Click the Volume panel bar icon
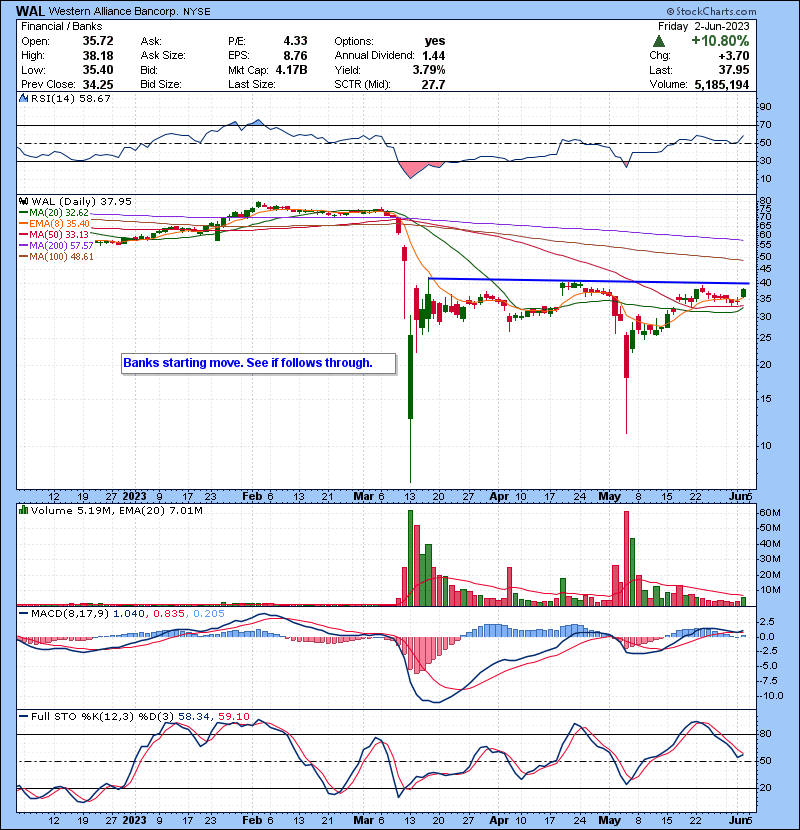800x830 pixels. tap(23, 510)
